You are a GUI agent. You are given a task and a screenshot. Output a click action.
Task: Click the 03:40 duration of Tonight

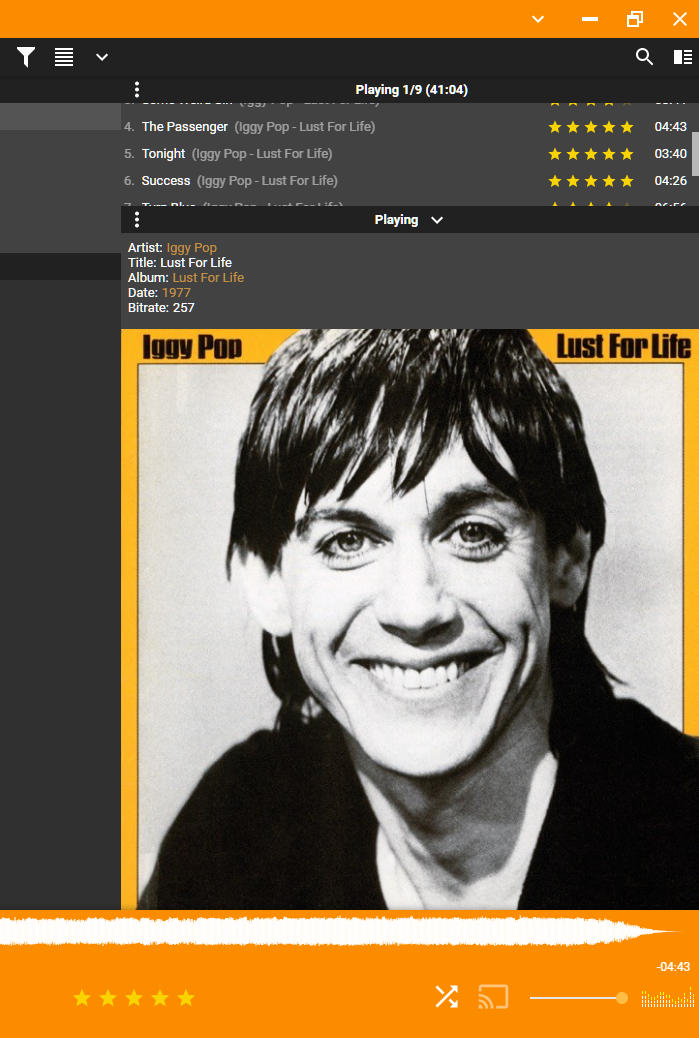tap(671, 154)
